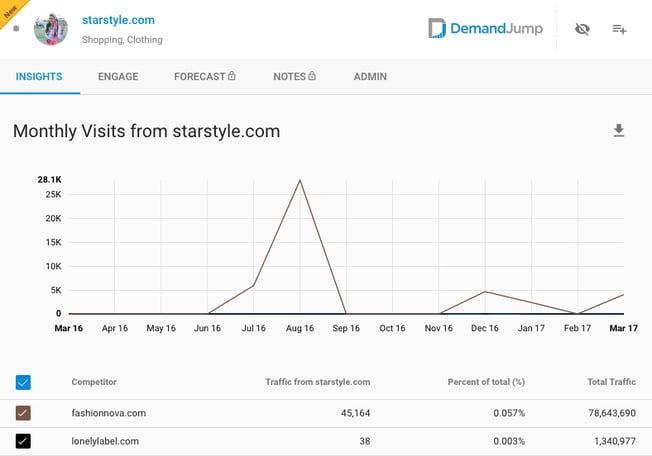Viewport: 652px width, 456px height.
Task: Click the gray status dot beside avatar
Action: [x=16, y=29]
